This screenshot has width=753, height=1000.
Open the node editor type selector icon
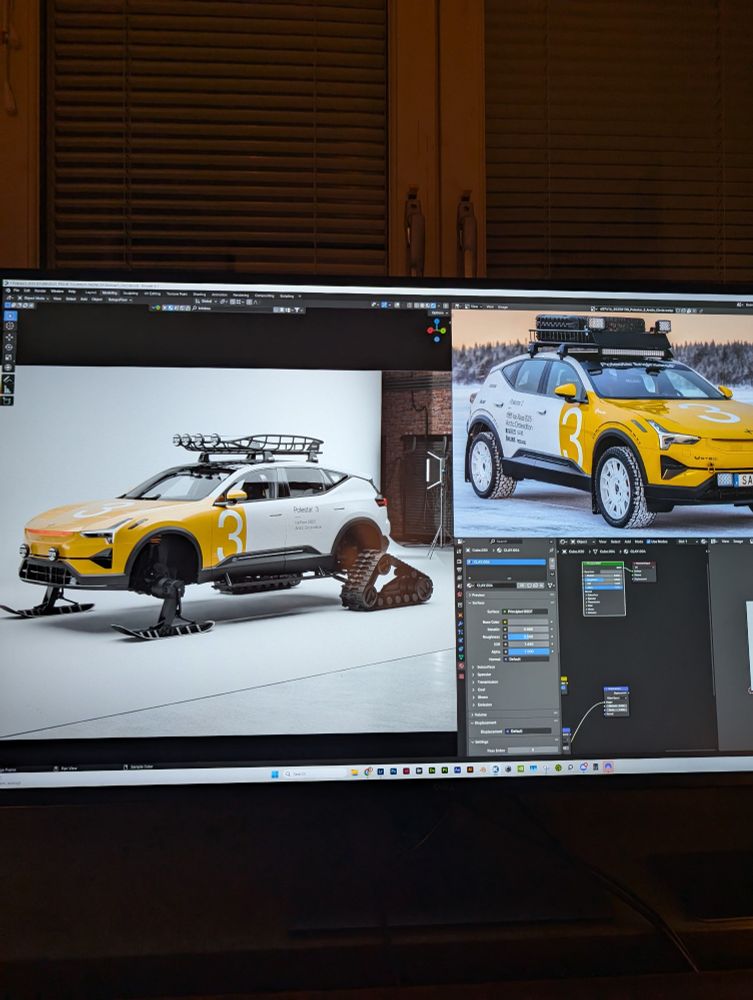[562, 541]
